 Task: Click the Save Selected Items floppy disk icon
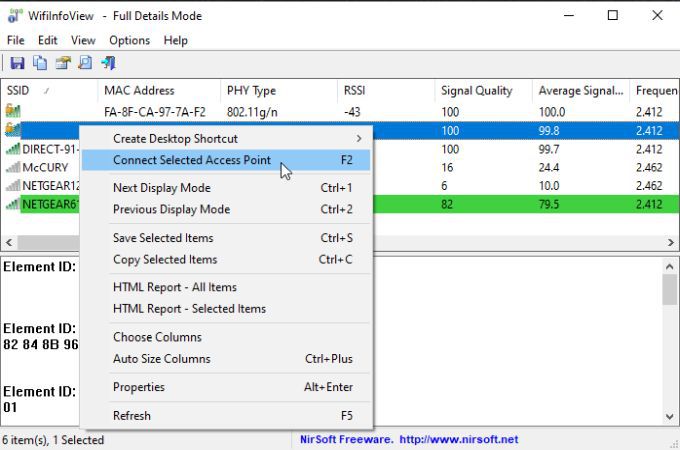[x=17, y=63]
